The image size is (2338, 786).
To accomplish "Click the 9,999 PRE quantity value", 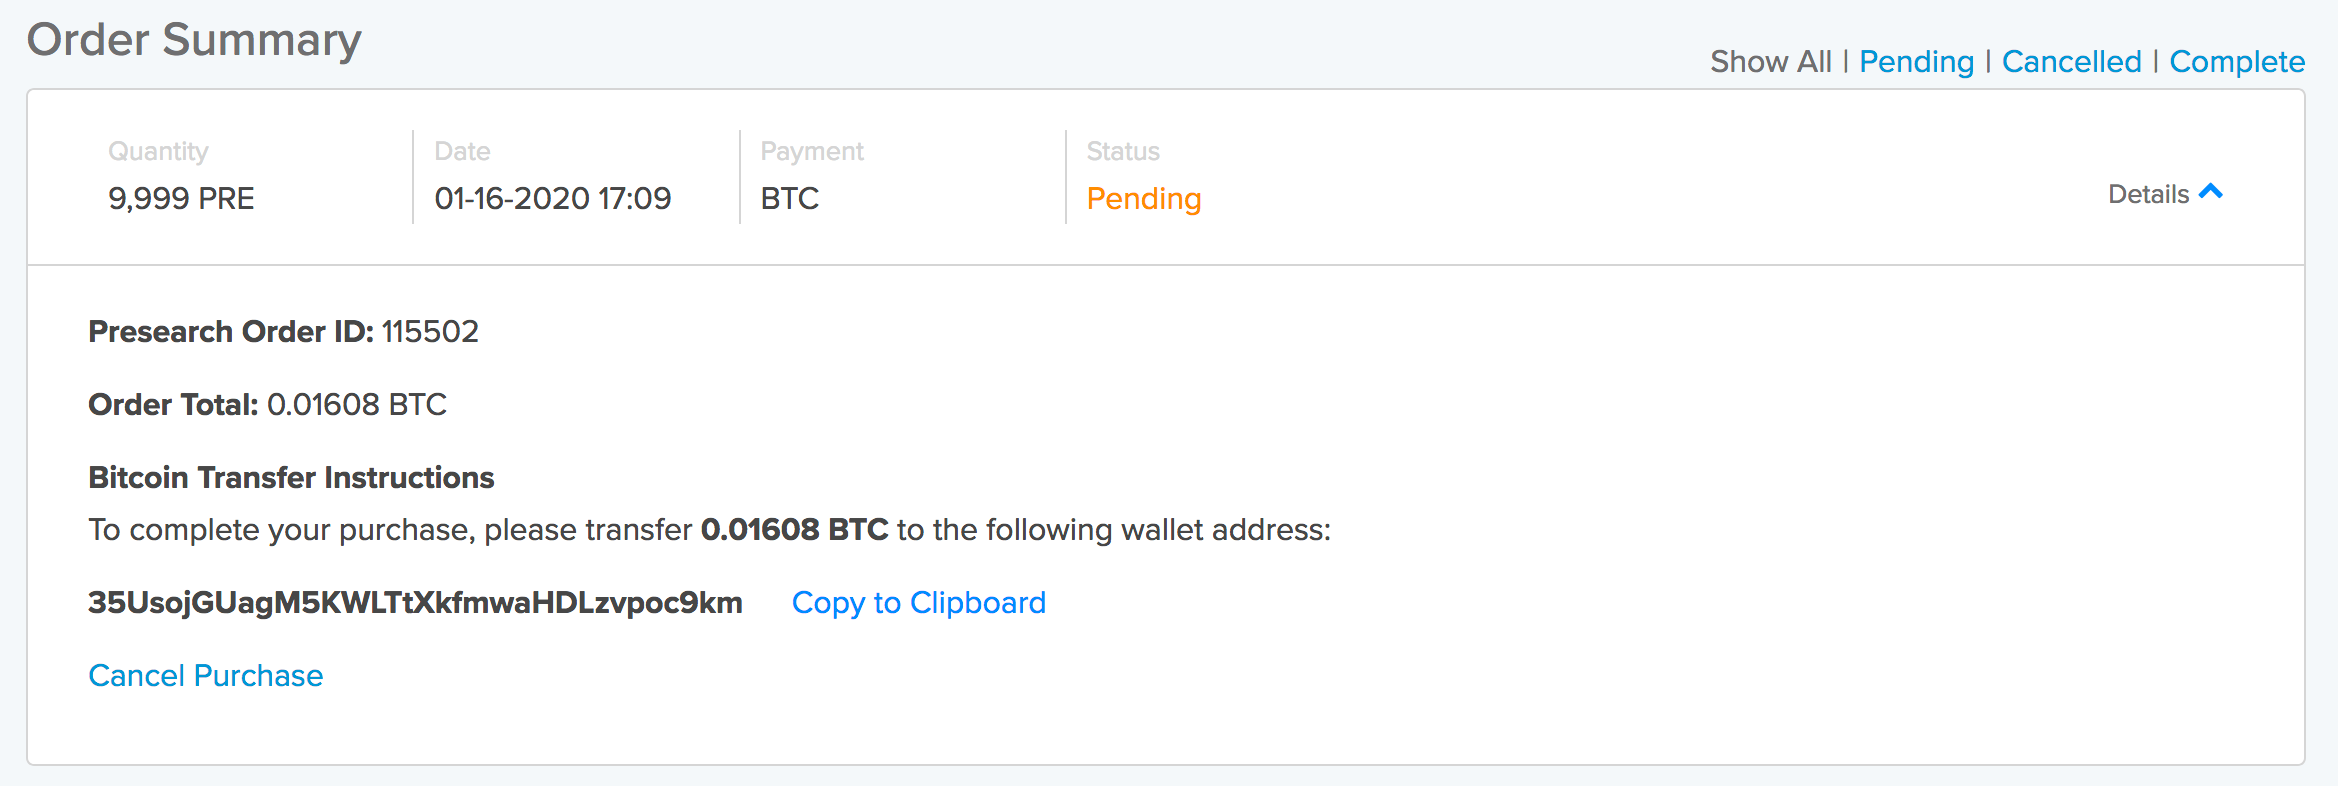I will coord(181,199).
